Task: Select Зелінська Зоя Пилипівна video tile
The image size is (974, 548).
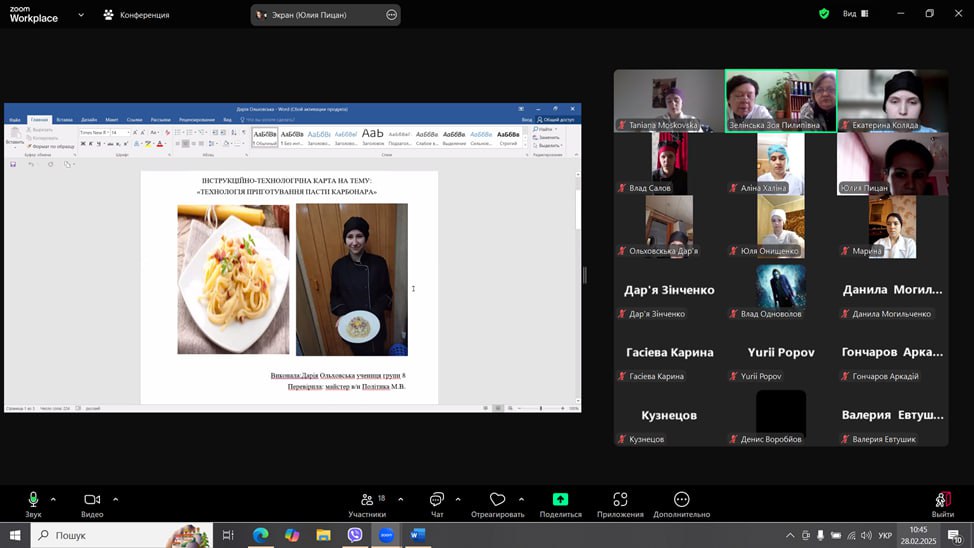Action: click(780, 100)
